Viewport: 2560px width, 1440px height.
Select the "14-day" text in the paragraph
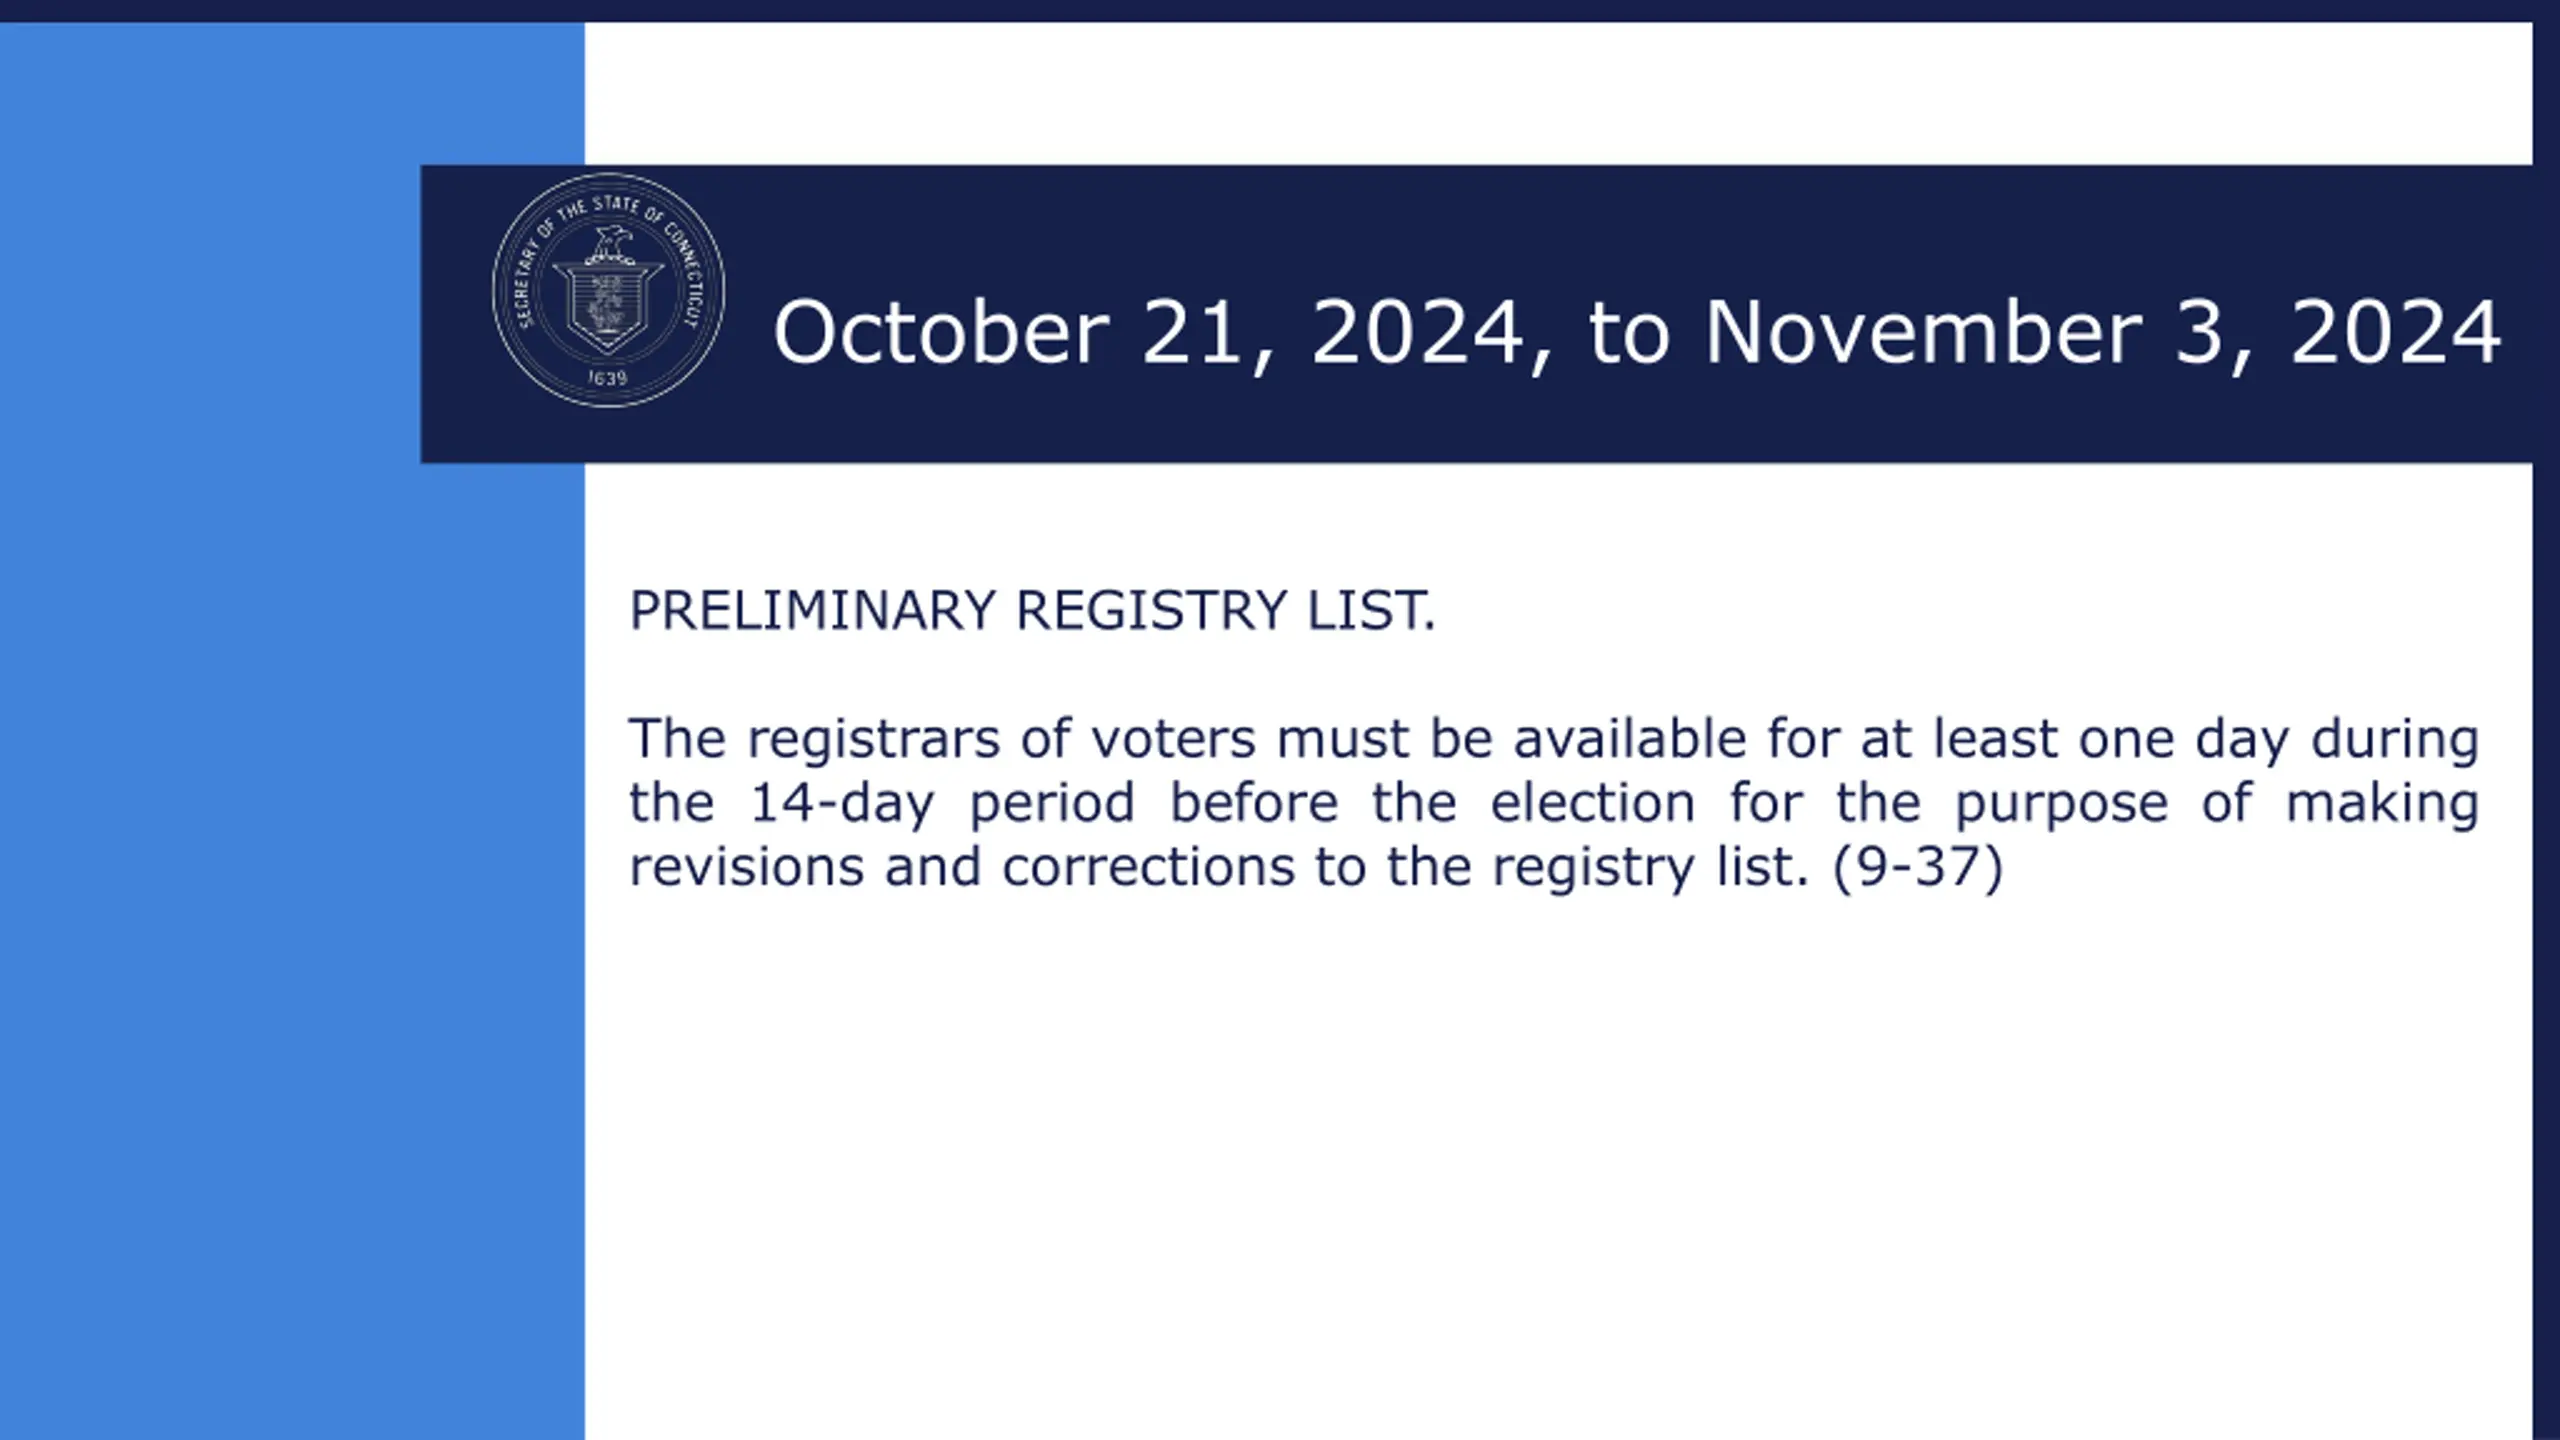(x=842, y=804)
